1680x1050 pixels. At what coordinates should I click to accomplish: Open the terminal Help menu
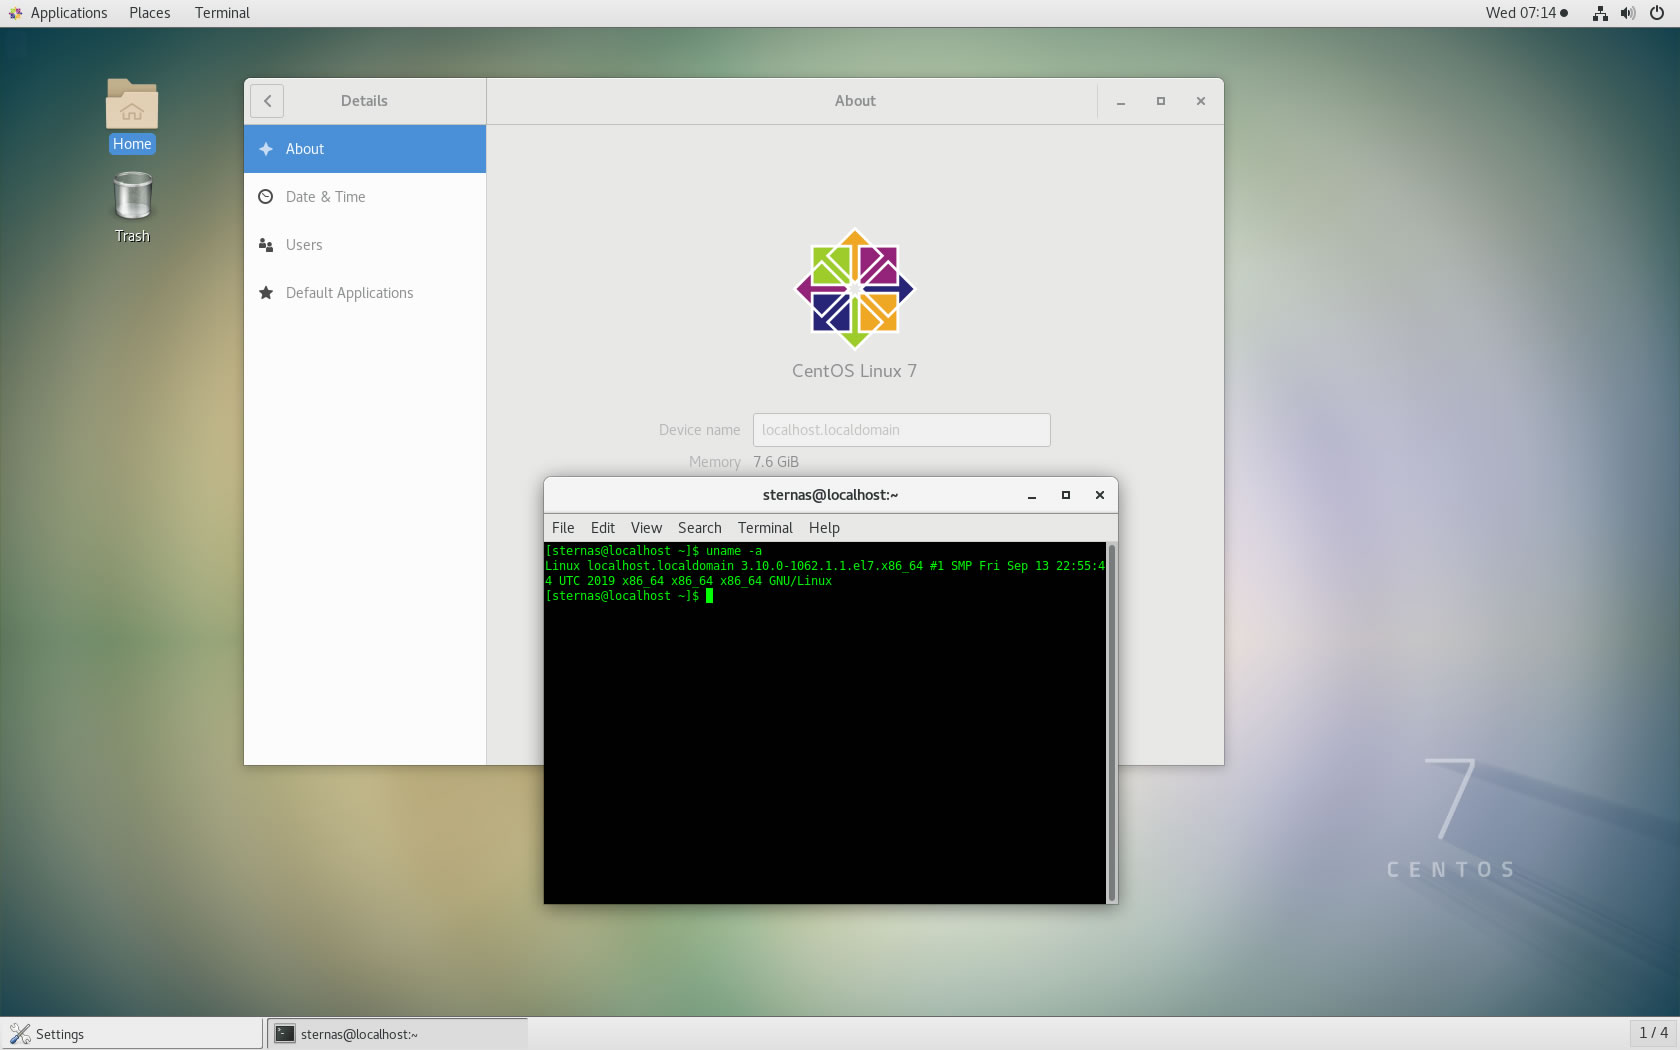tap(824, 528)
